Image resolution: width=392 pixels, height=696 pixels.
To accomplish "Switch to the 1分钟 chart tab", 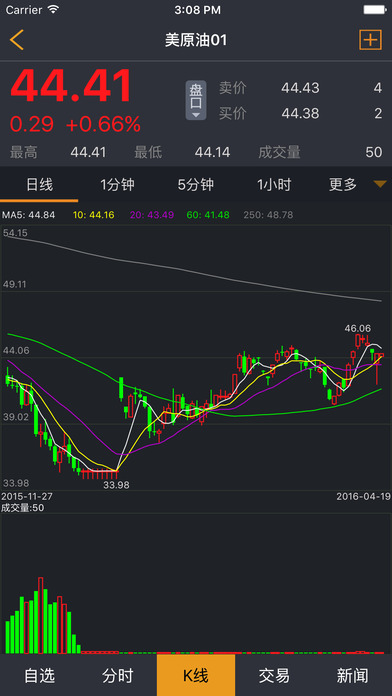I will [117, 184].
